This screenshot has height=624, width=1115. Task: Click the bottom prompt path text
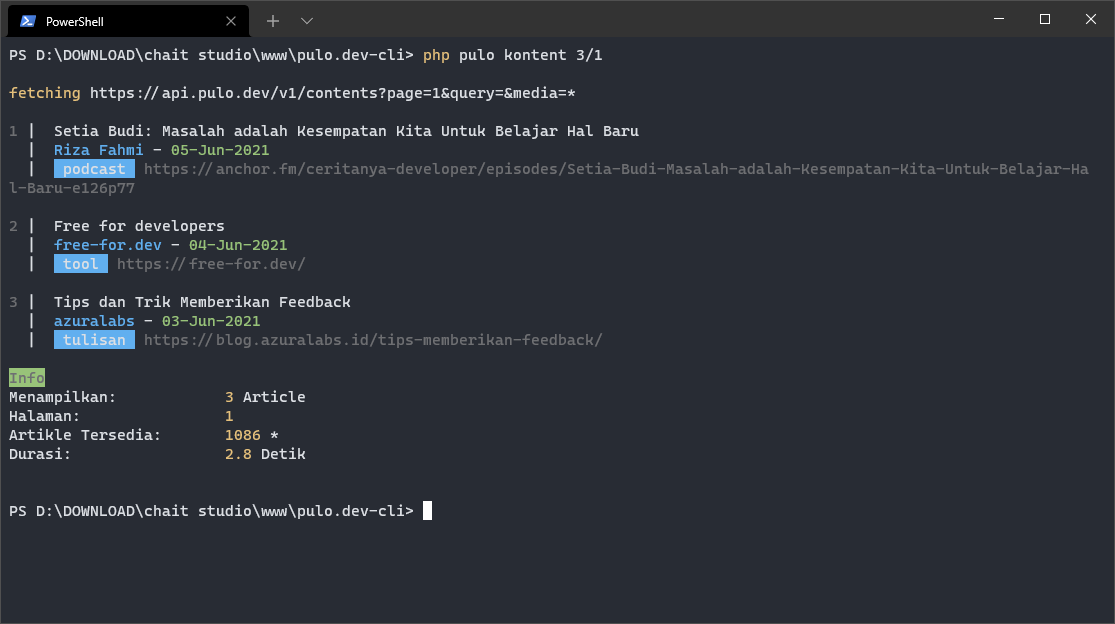coord(211,511)
